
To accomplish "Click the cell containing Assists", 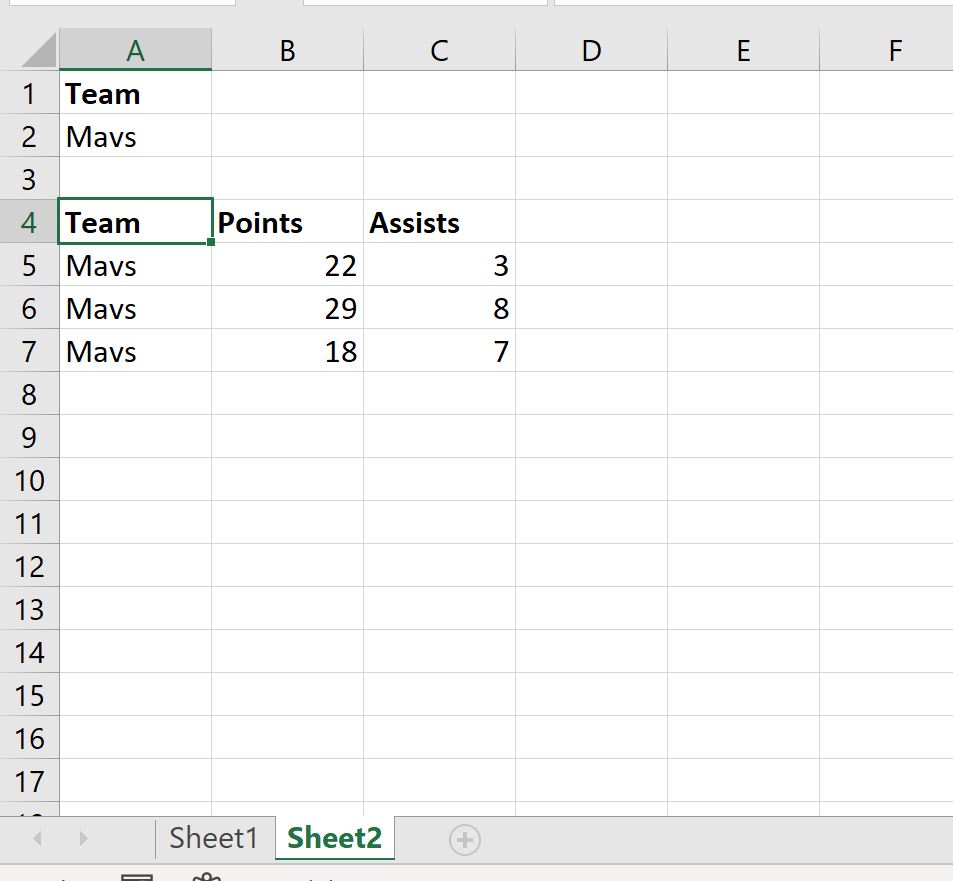I will click(438, 222).
